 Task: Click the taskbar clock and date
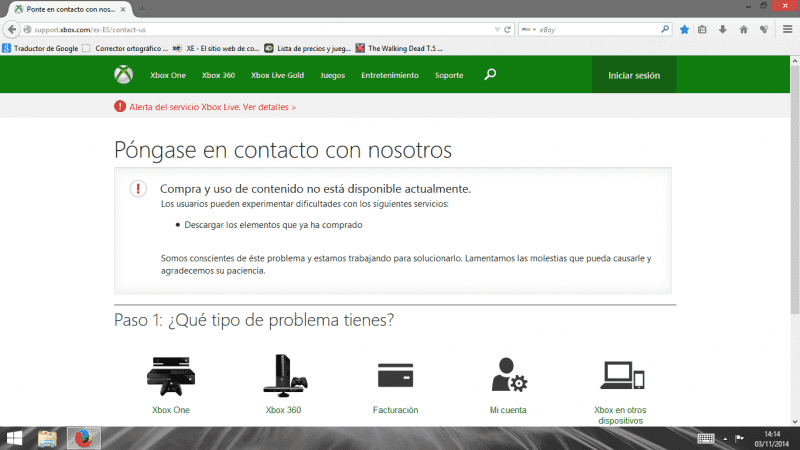772,439
